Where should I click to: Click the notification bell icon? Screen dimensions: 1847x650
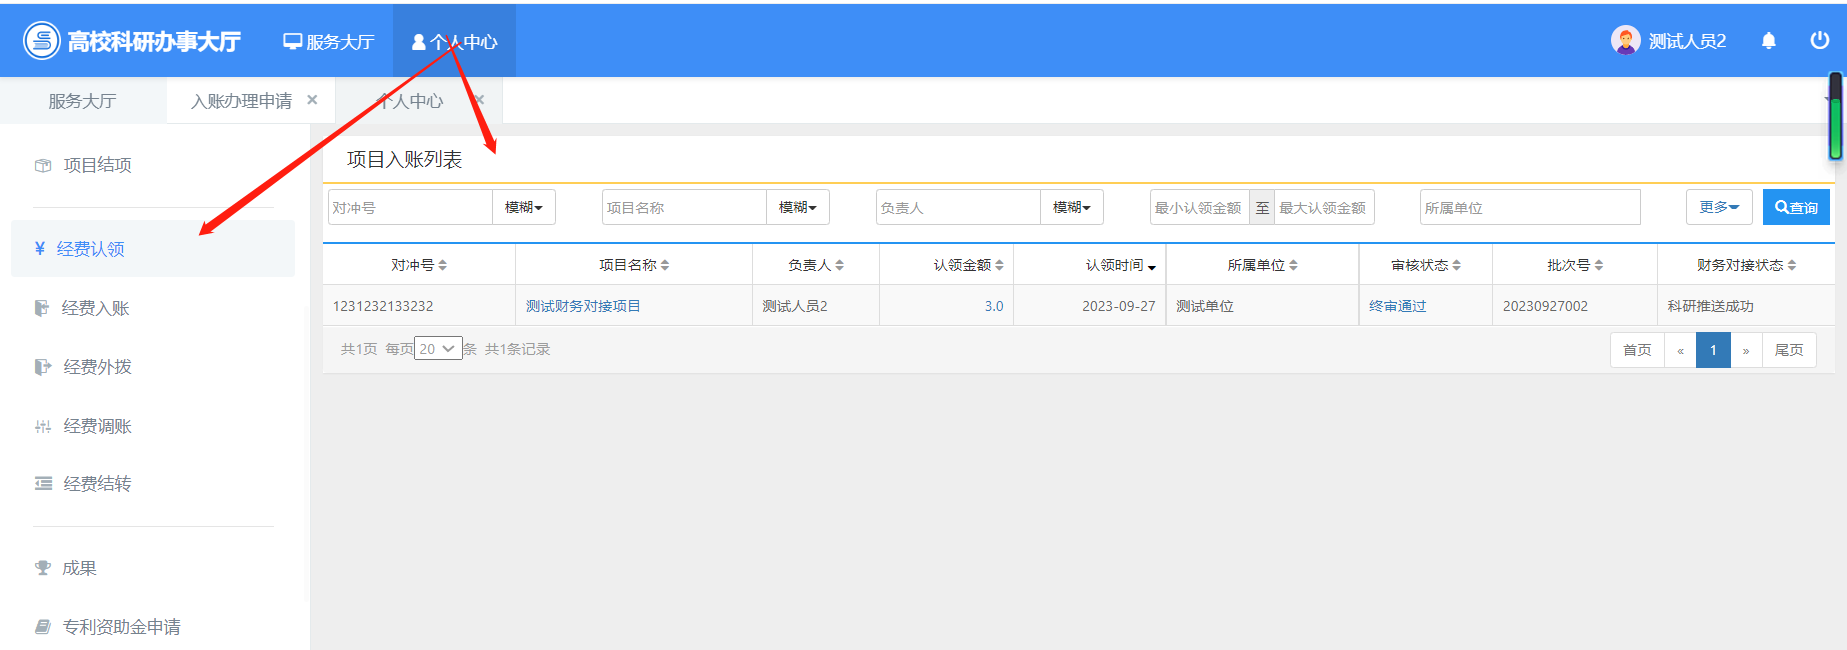click(x=1768, y=41)
